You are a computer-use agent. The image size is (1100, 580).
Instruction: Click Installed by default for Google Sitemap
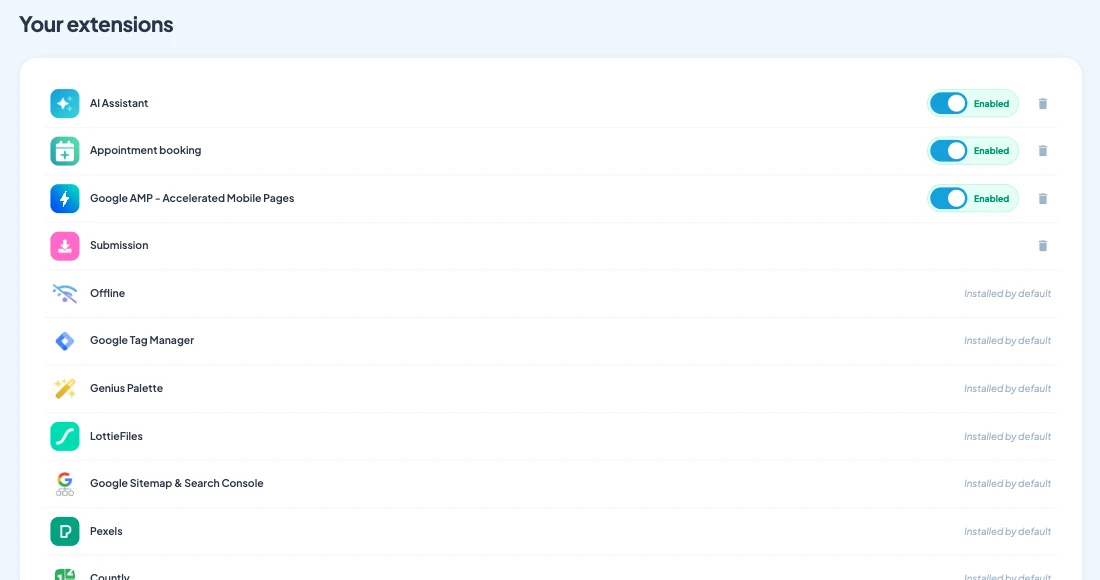point(1007,484)
